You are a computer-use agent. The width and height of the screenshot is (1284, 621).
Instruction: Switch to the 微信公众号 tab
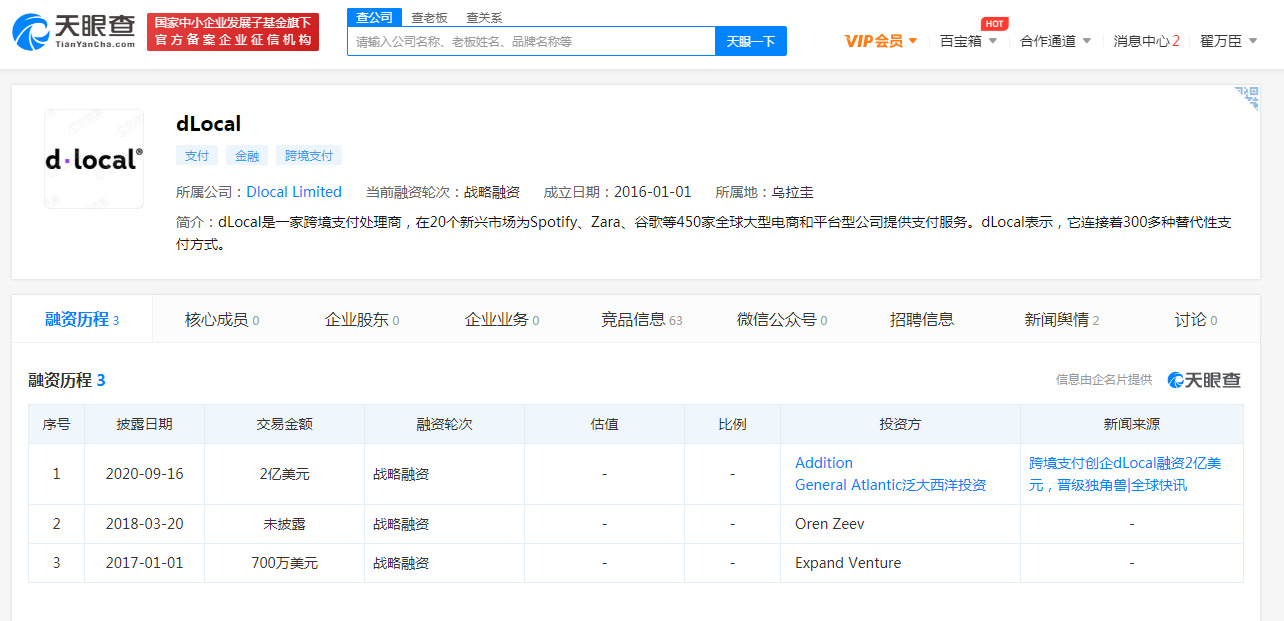pyautogui.click(x=782, y=319)
